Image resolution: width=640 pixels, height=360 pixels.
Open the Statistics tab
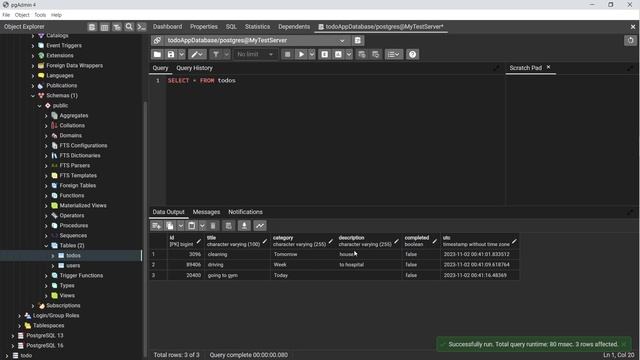click(x=257, y=27)
